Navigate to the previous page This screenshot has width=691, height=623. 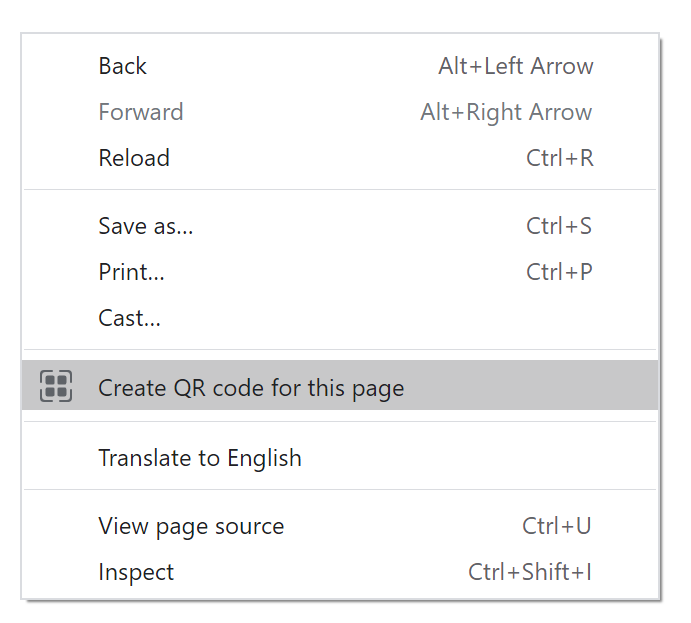(122, 67)
